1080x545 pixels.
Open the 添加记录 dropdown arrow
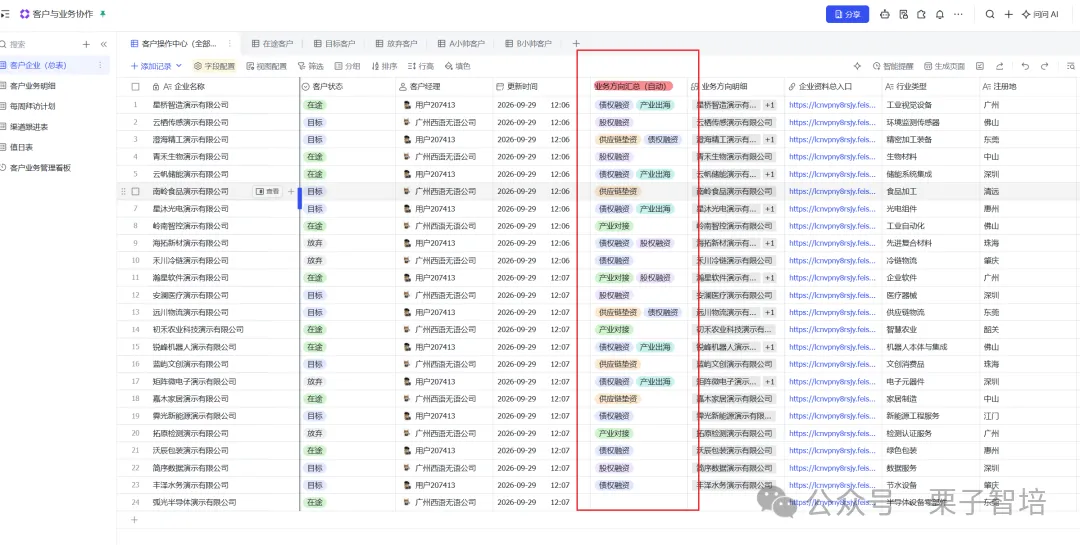pos(179,66)
